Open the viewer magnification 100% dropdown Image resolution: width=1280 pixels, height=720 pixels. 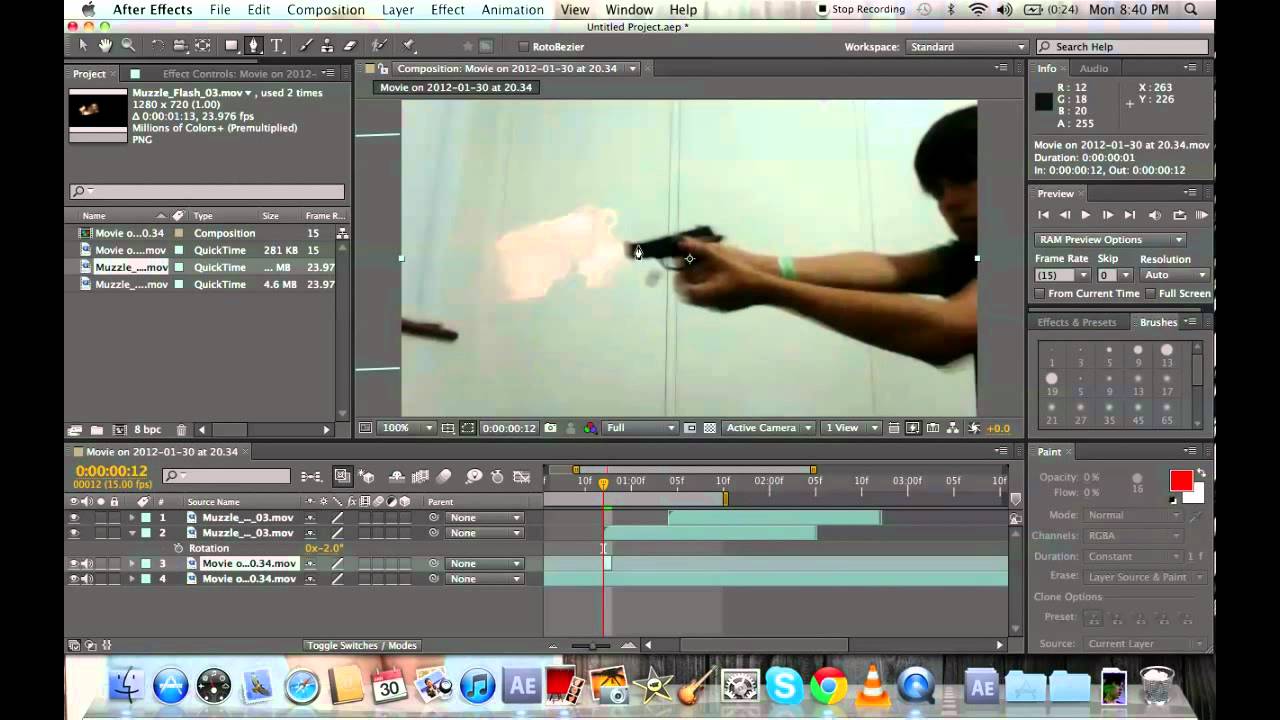tap(407, 428)
